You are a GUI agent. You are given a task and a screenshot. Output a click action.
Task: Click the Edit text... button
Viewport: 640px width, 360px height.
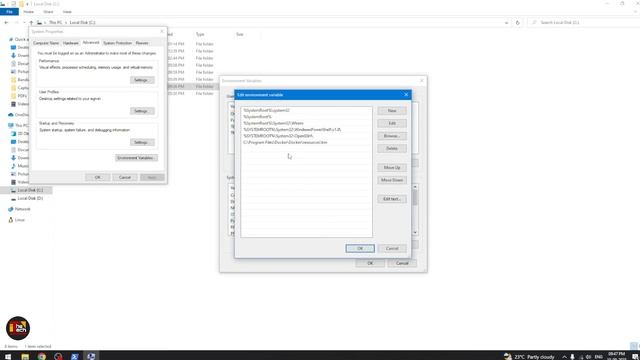(x=392, y=199)
